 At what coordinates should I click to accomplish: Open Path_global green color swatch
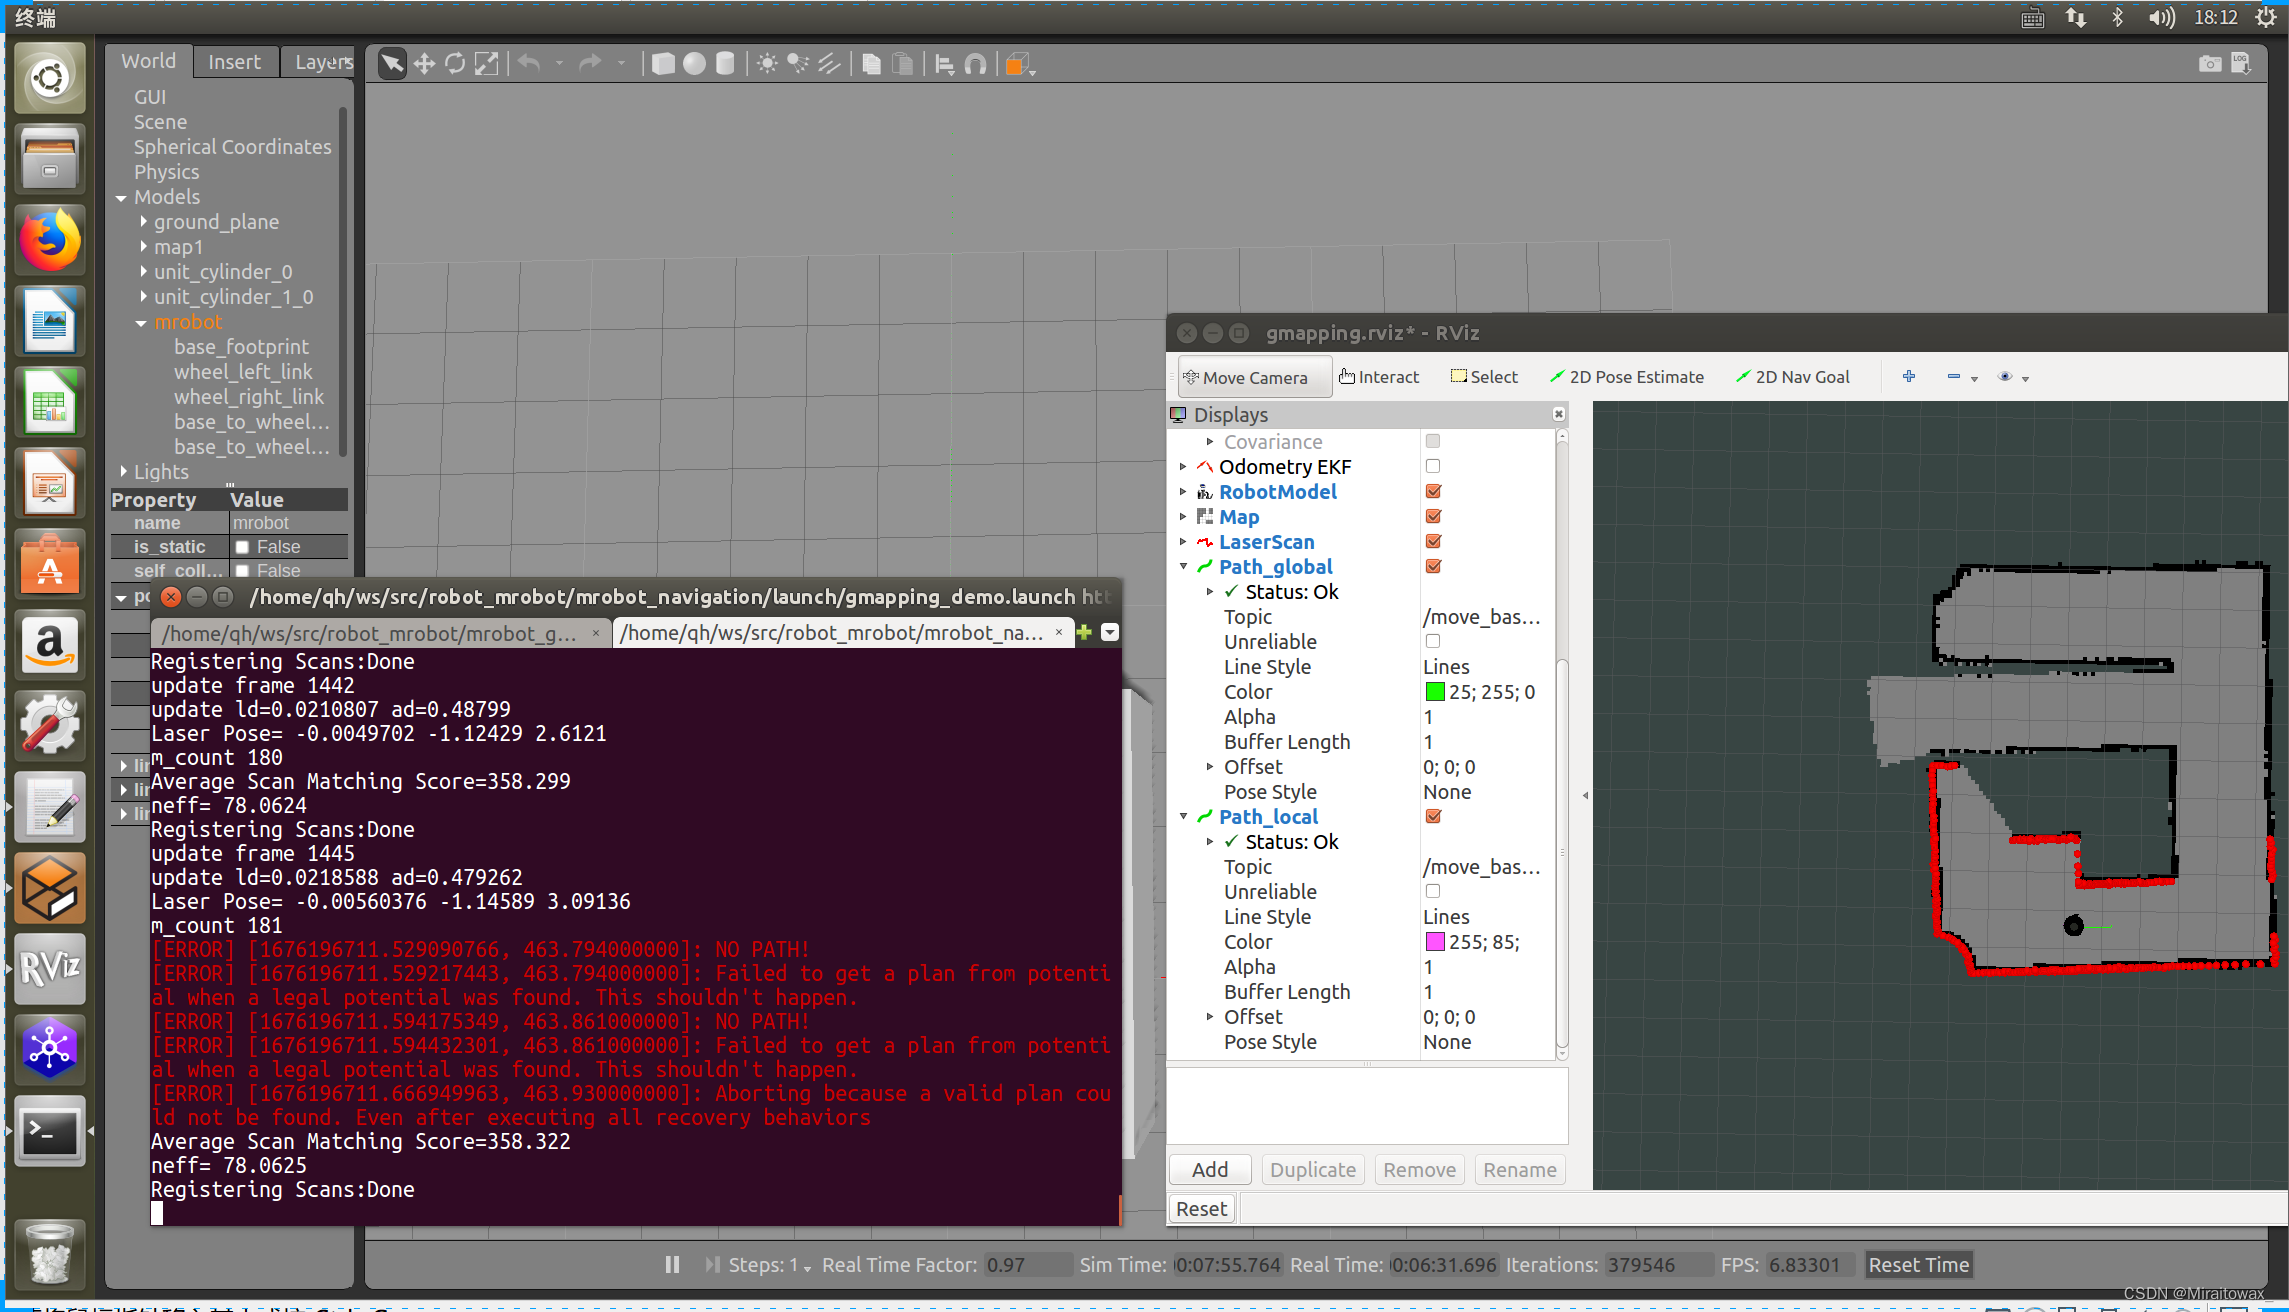(x=1434, y=692)
